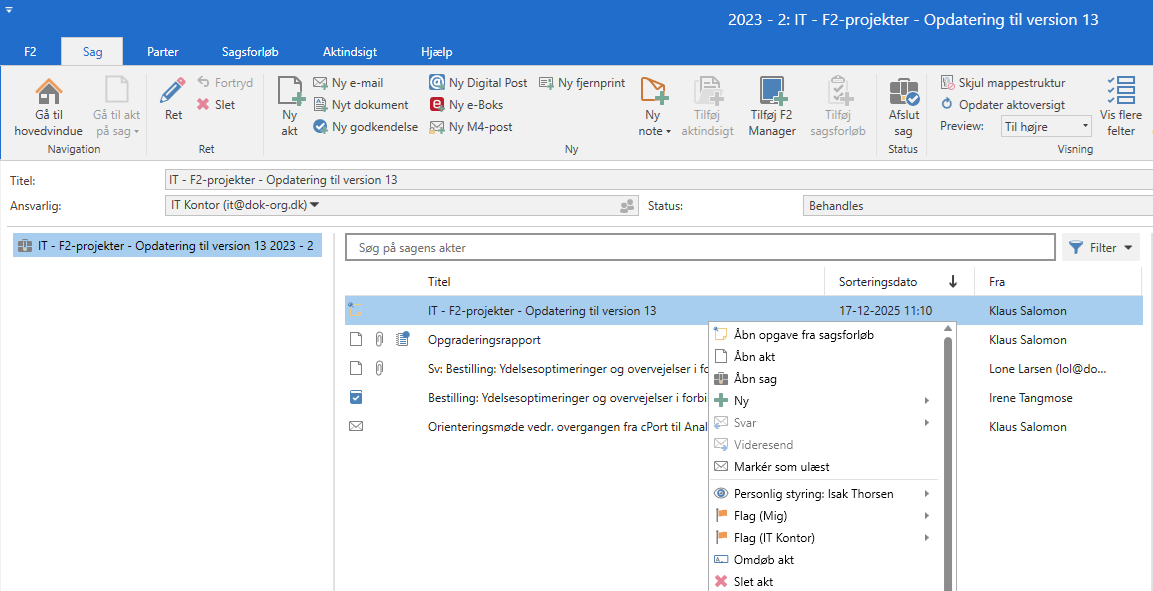Click the participants icon in Ansvarlig field
The height and width of the screenshot is (591, 1153).
[627, 206]
